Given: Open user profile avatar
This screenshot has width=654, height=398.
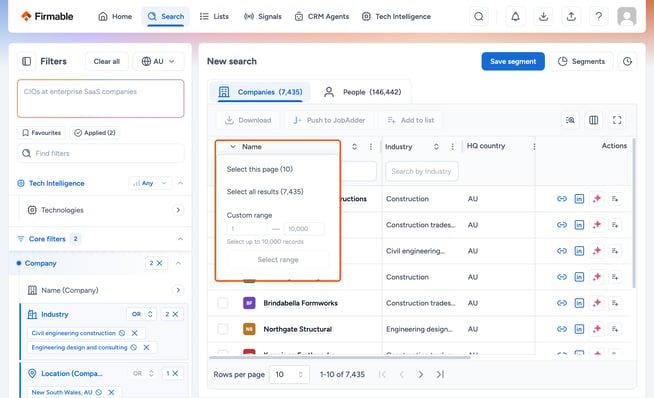Looking at the screenshot, I should (626, 17).
